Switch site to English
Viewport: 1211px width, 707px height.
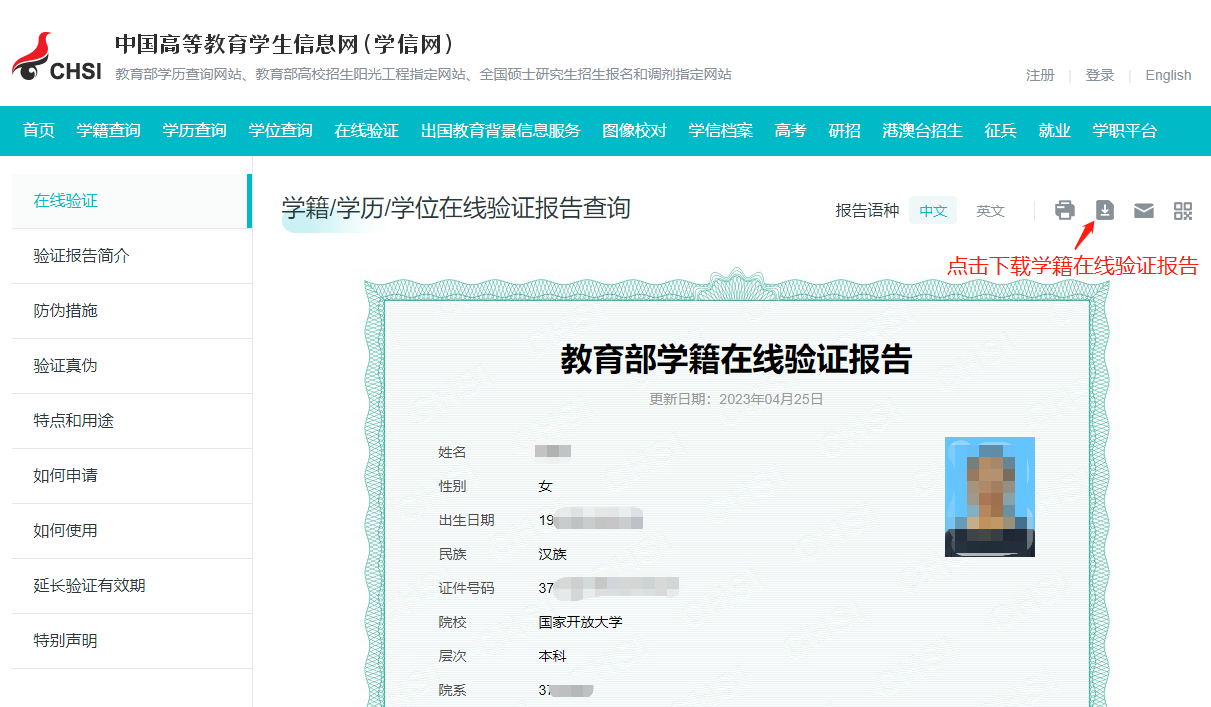(1168, 75)
